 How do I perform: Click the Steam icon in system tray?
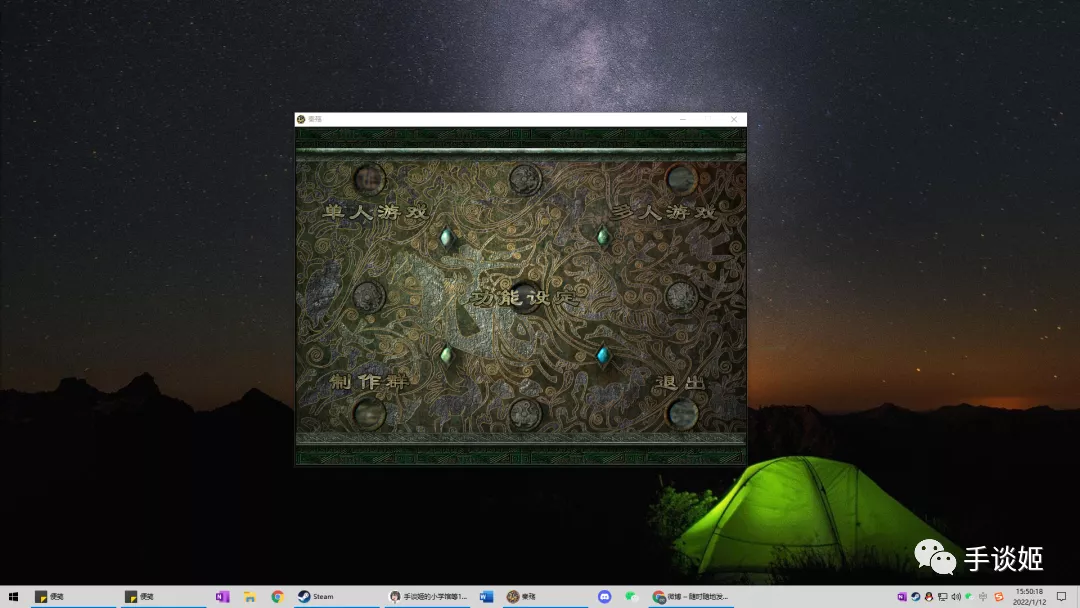[915, 597]
